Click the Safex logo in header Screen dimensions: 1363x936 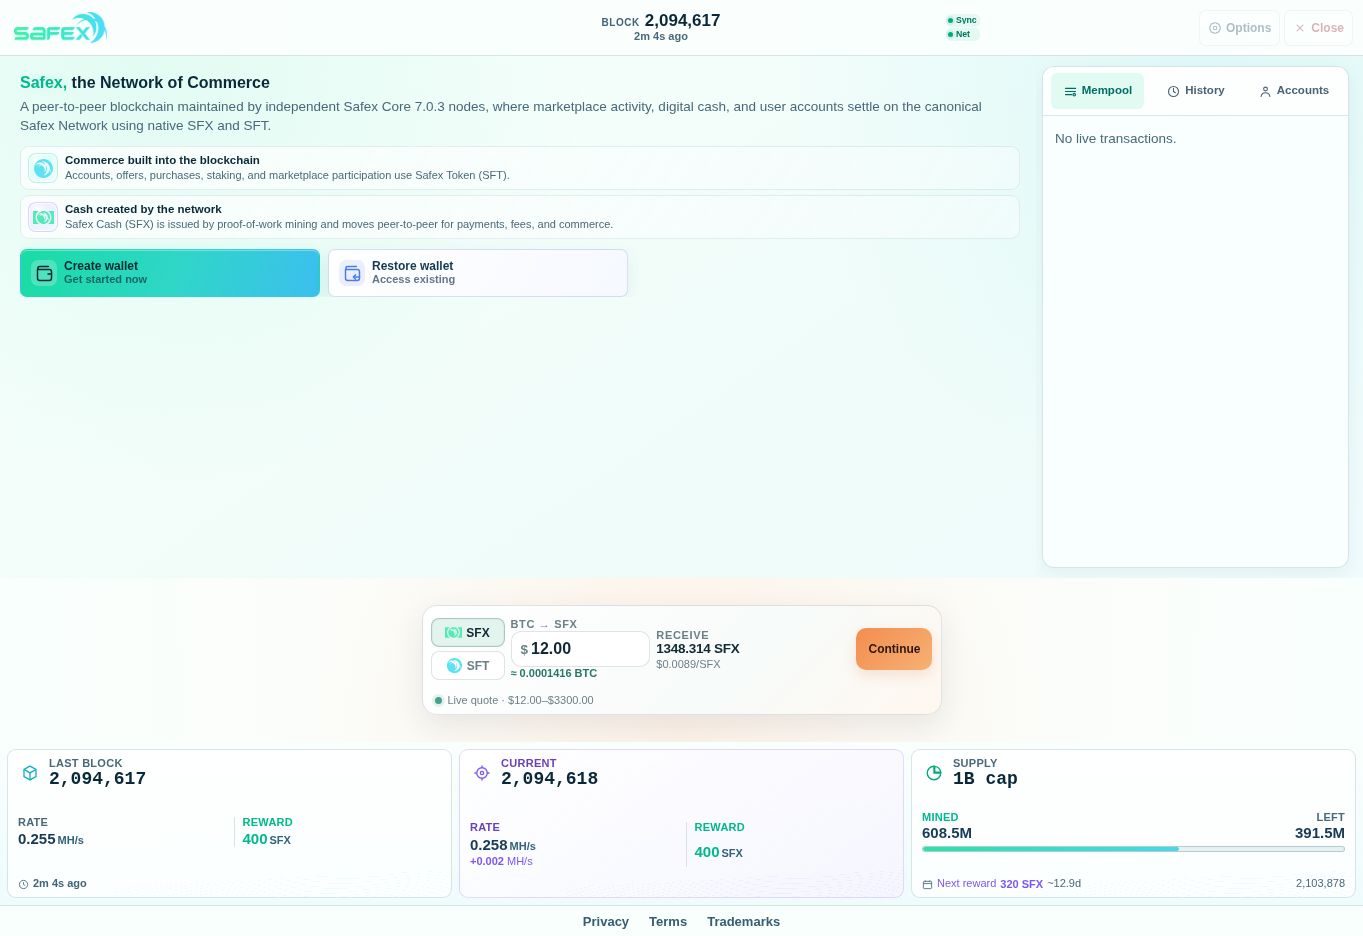pyautogui.click(x=60, y=28)
